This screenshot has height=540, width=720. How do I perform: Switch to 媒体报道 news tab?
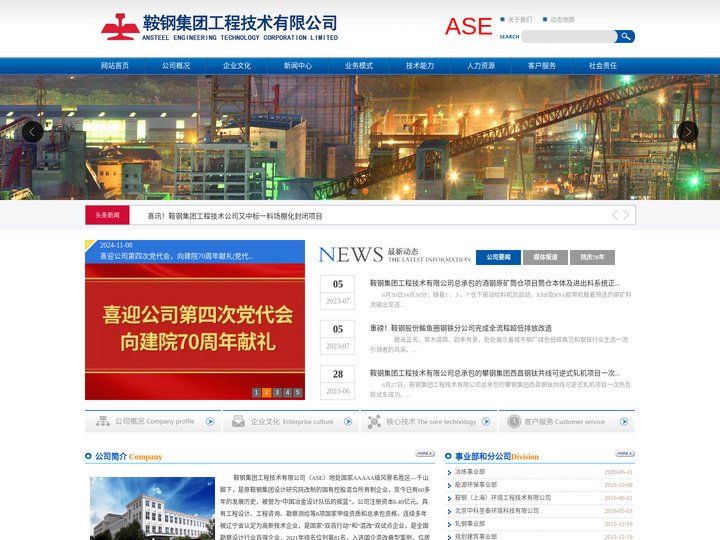tap(546, 257)
